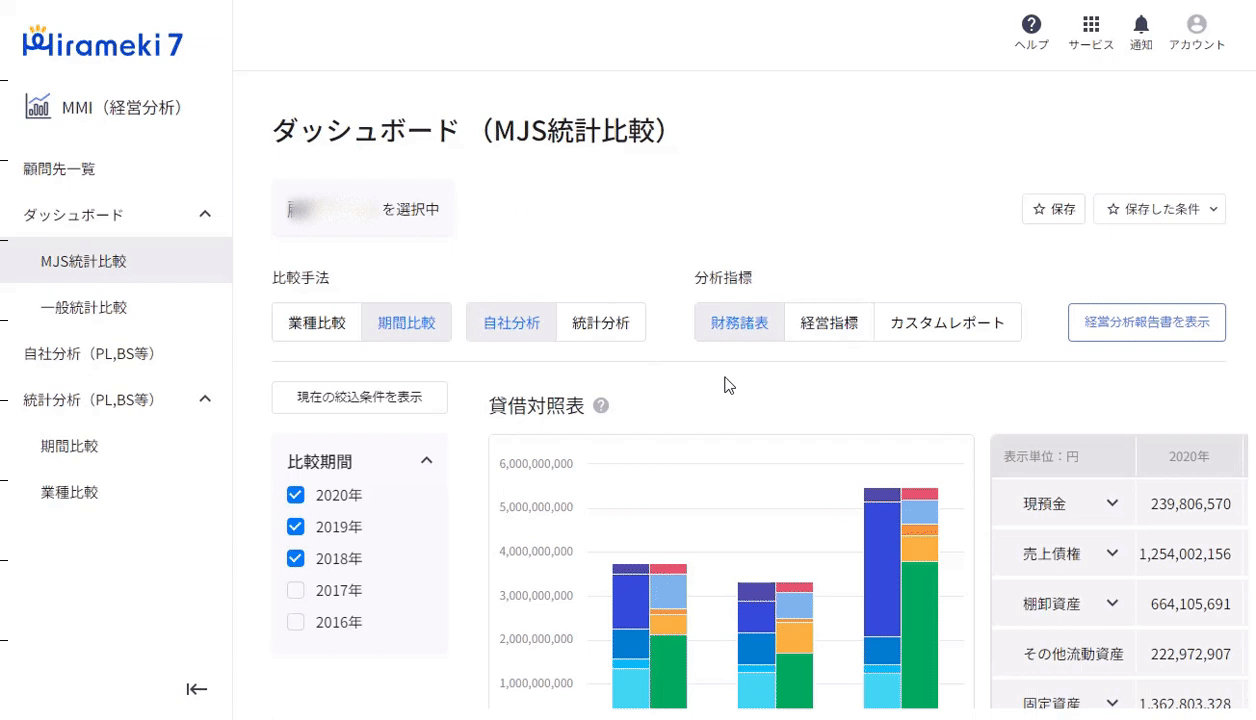Click the 664,105,691 table value

pyautogui.click(x=1190, y=603)
